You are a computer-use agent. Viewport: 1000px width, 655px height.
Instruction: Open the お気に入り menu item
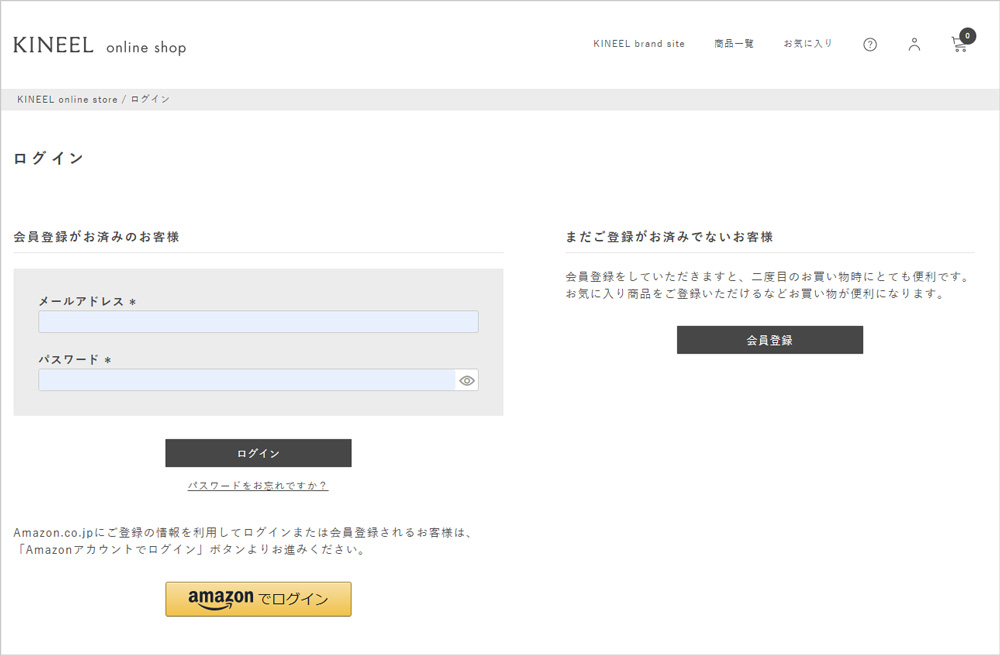808,44
